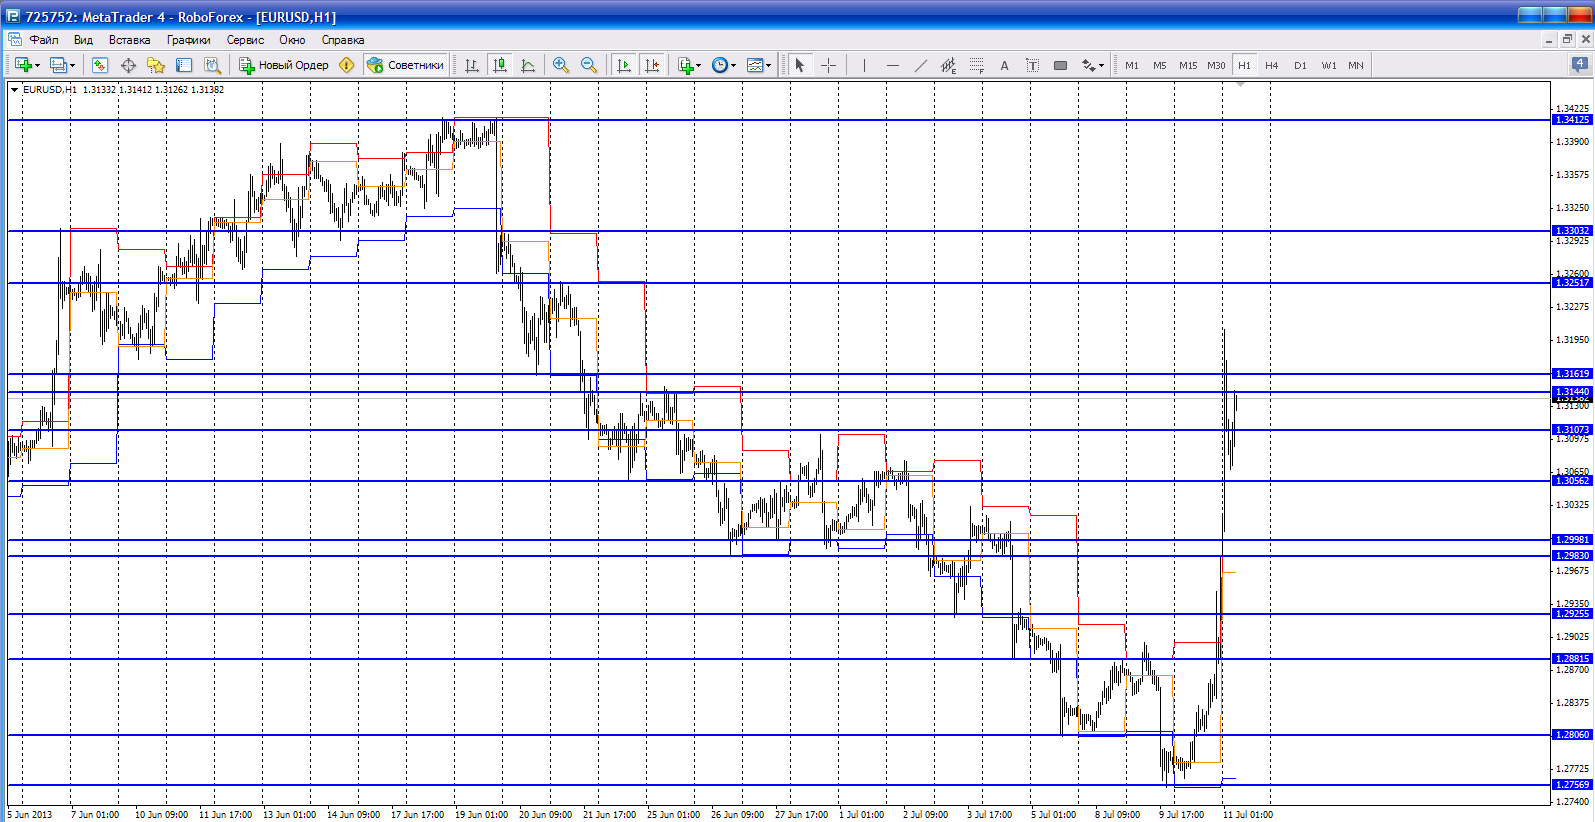Open the Market Watch window
The image size is (1595, 822).
[100, 65]
